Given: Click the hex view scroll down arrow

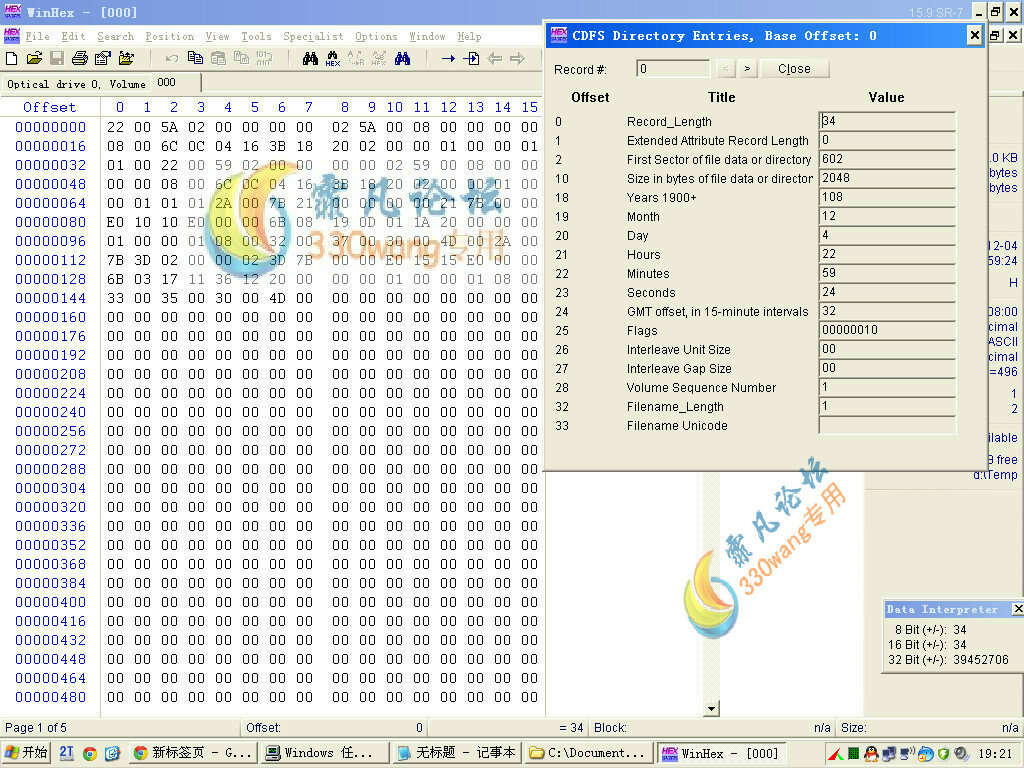Looking at the screenshot, I should pyautogui.click(x=712, y=708).
